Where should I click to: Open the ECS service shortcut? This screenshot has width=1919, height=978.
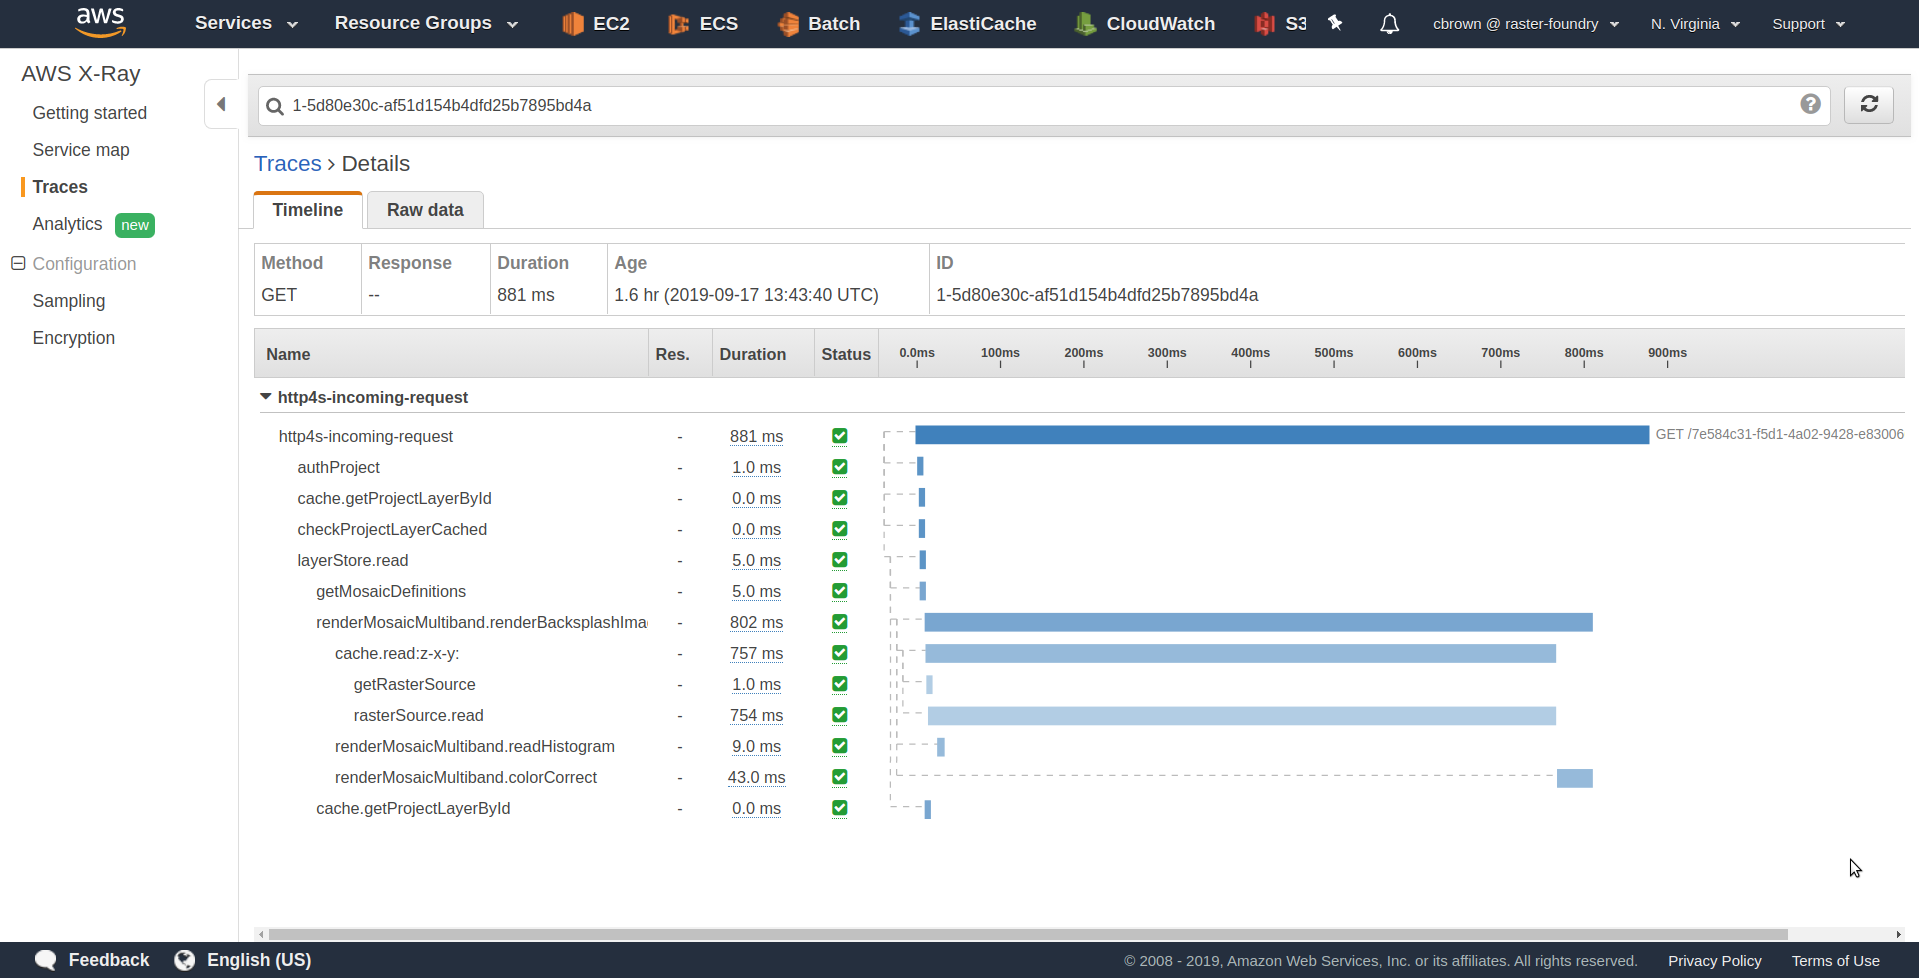pyautogui.click(x=703, y=23)
